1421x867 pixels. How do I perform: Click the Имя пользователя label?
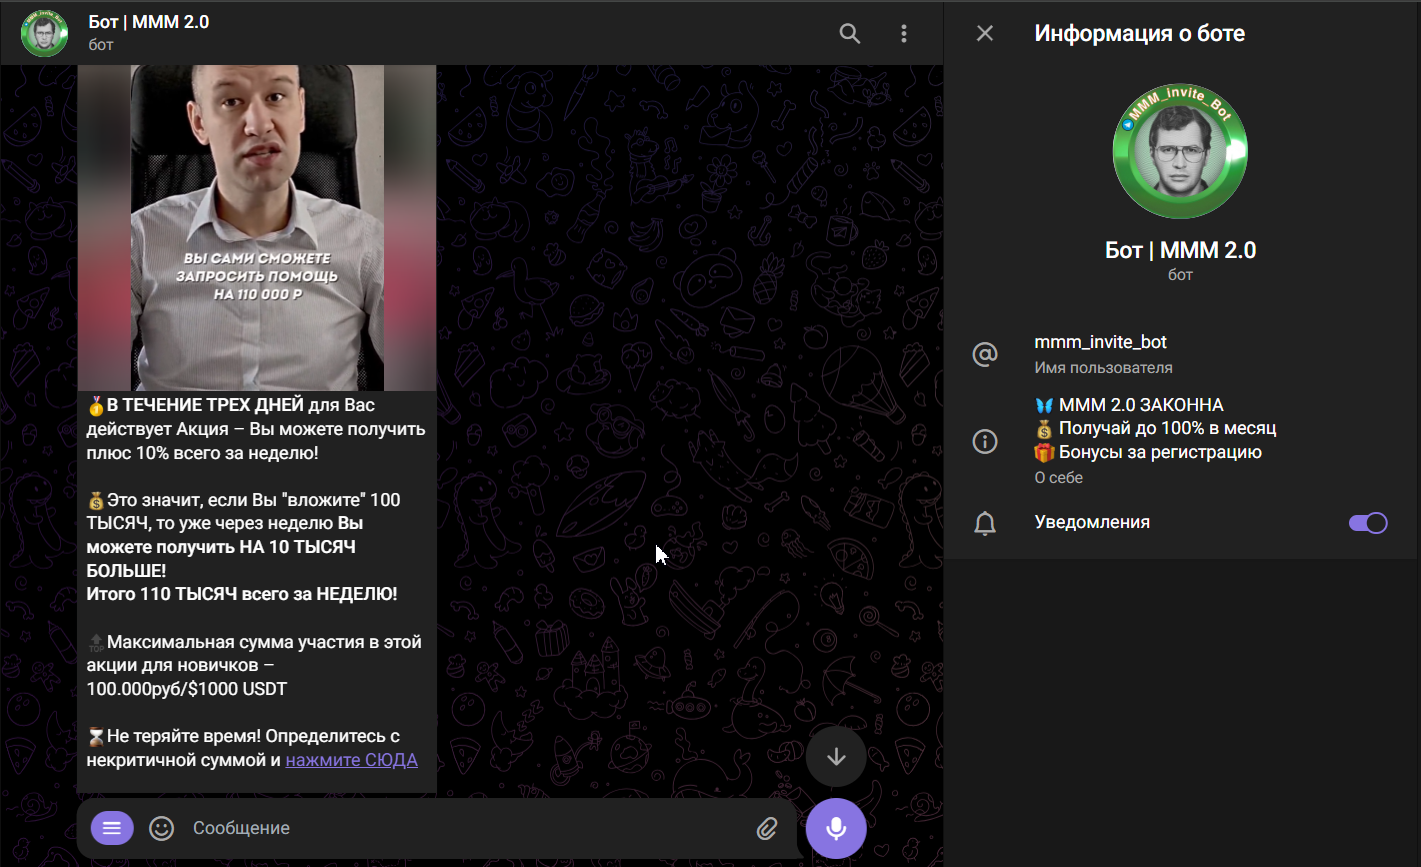[1103, 368]
